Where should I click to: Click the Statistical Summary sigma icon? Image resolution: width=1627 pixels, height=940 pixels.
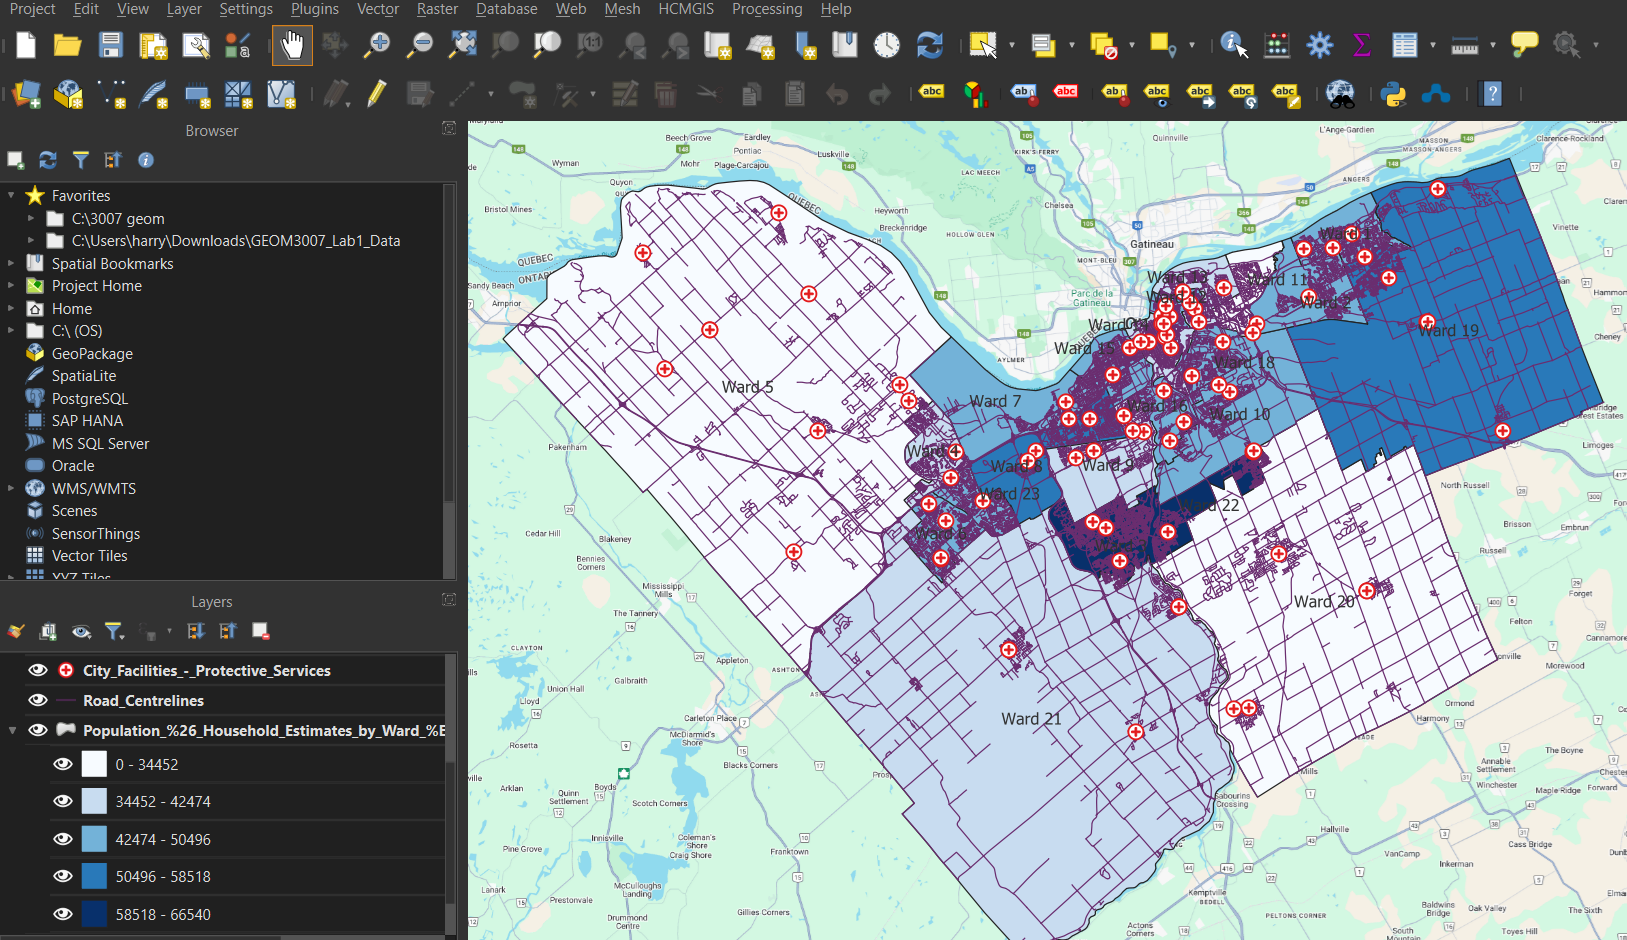pyautogui.click(x=1361, y=45)
